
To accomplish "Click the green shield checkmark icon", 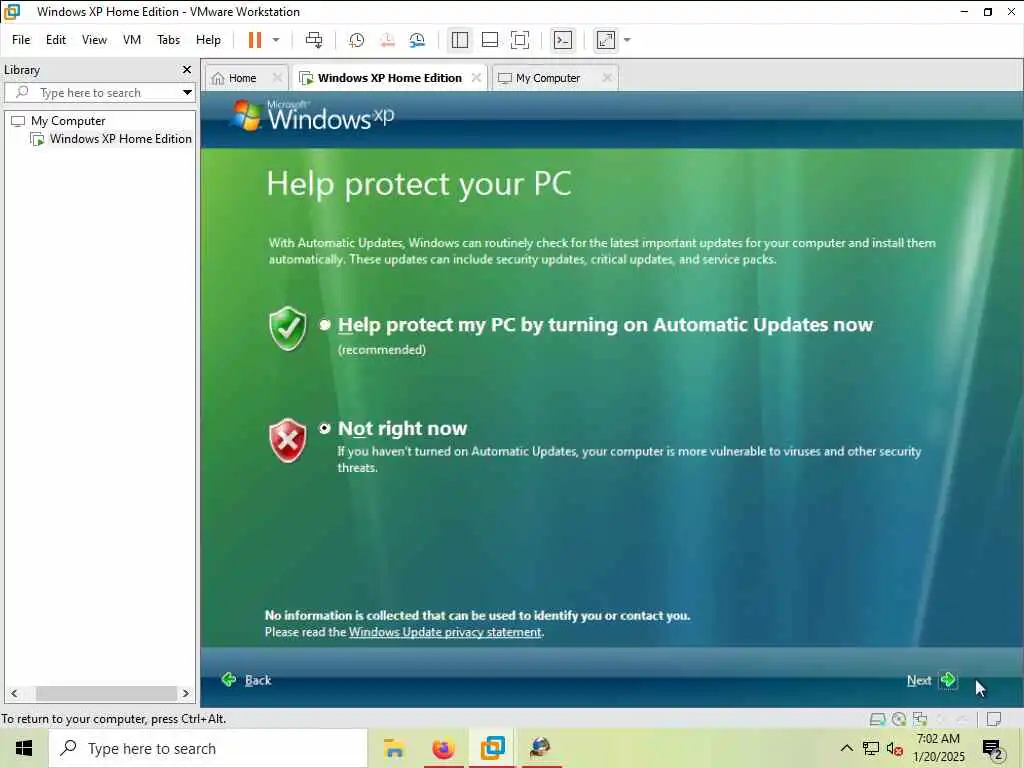I will (287, 328).
